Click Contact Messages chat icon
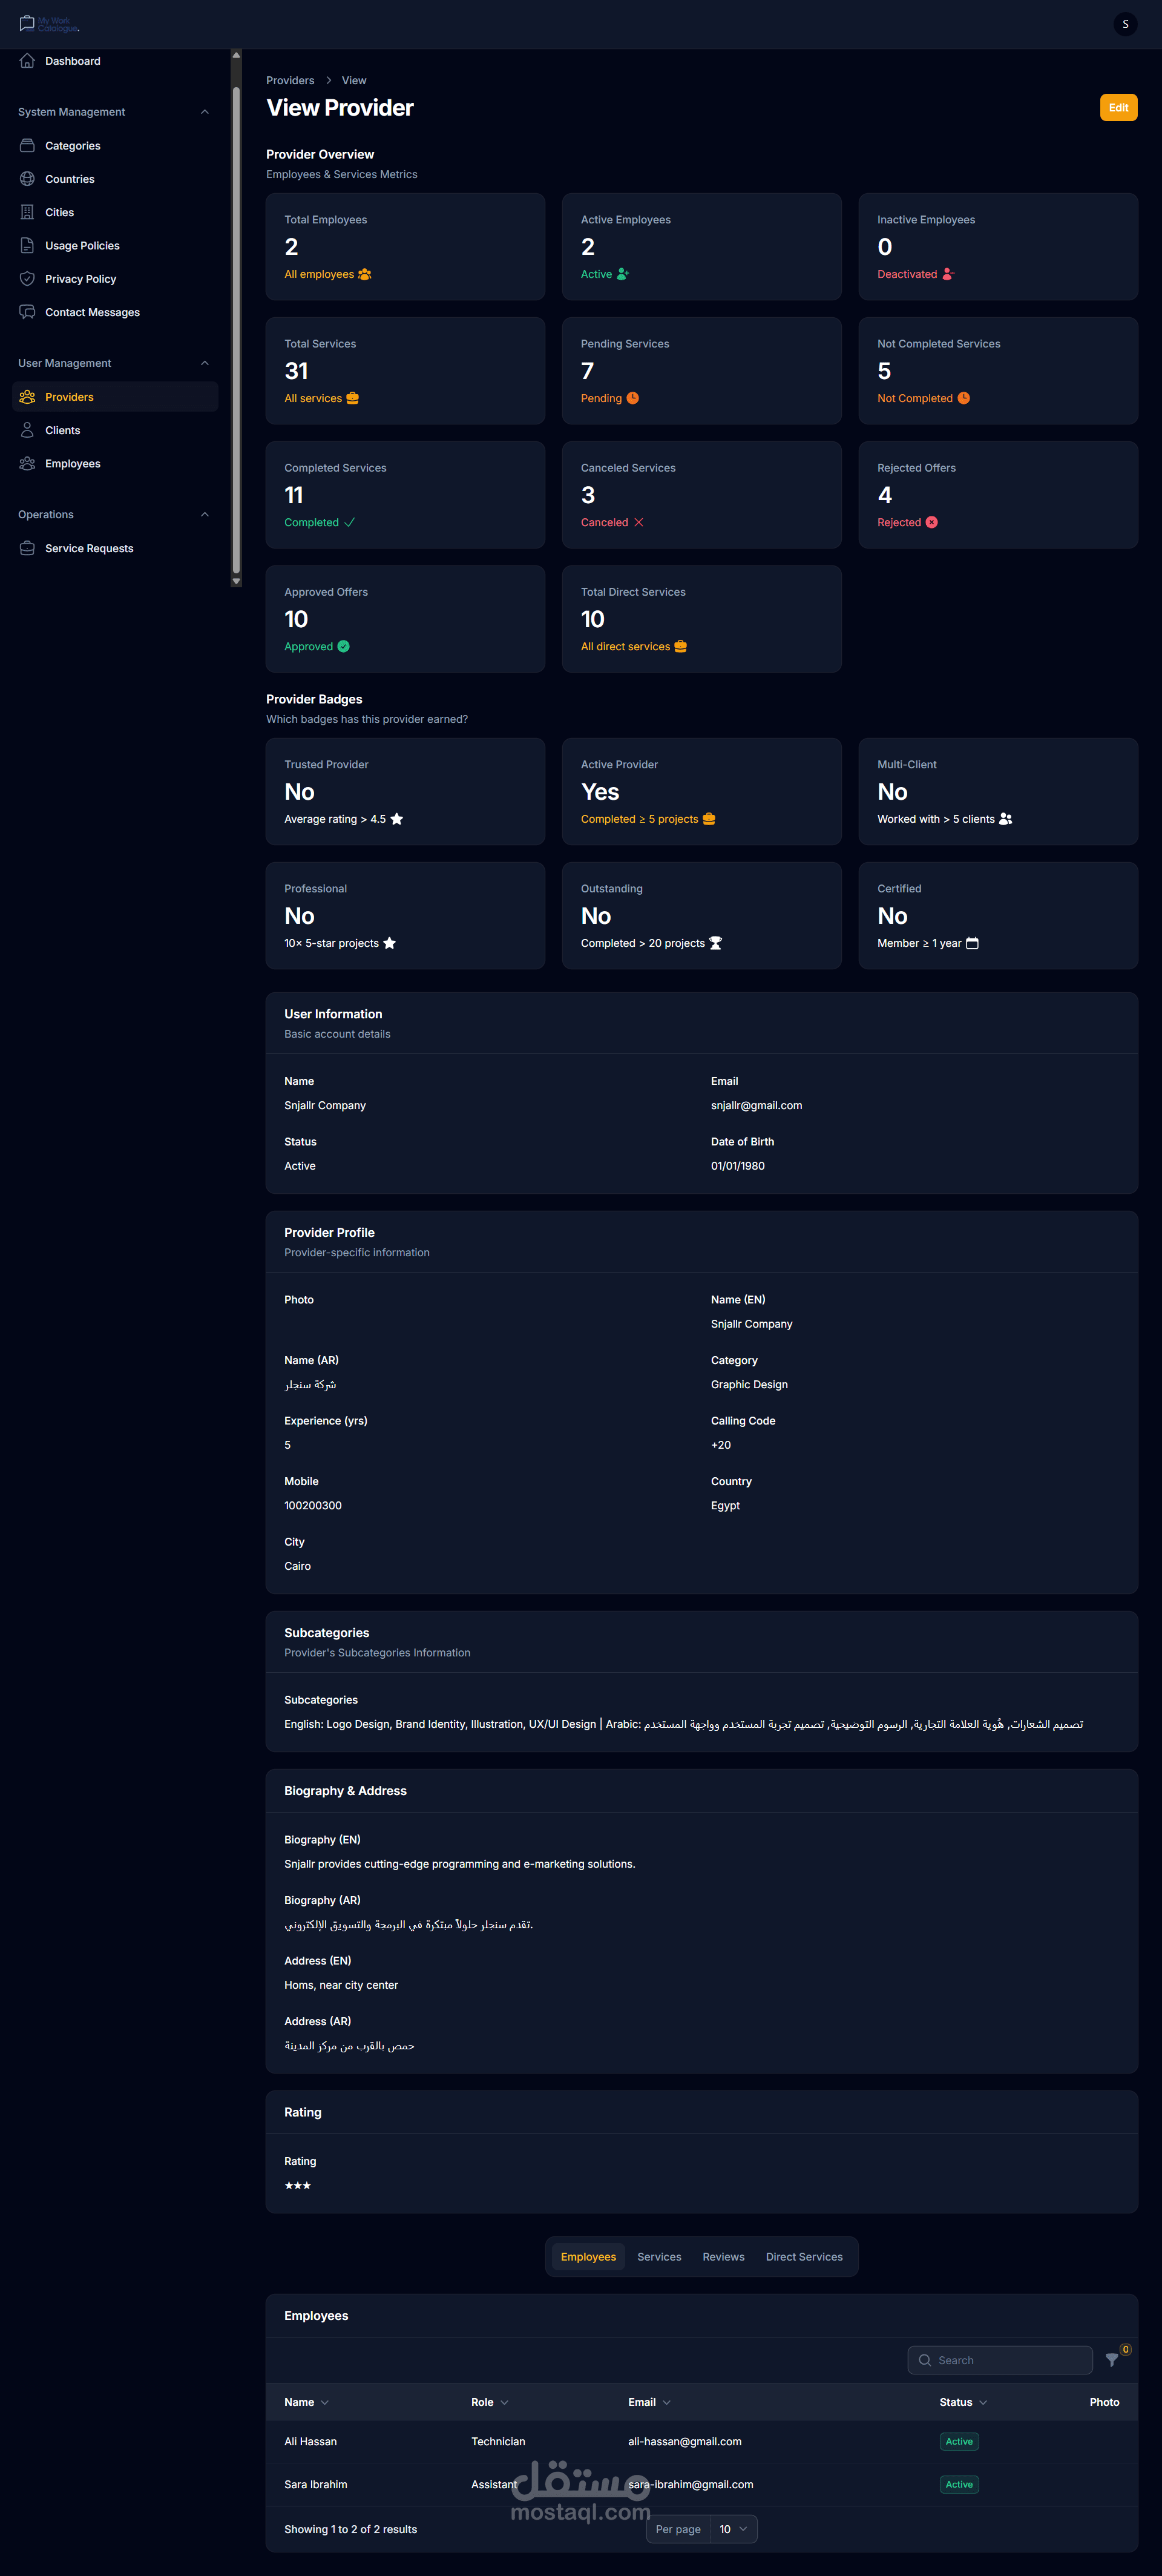 click(x=27, y=312)
